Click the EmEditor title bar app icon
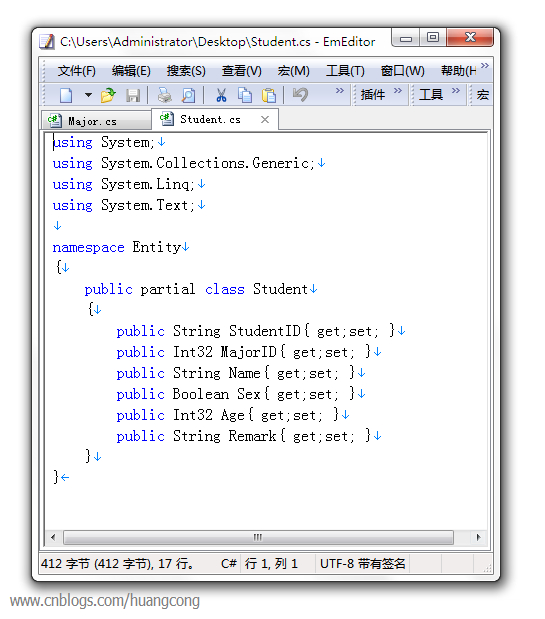Screen dimensions: 545x619 click(x=47, y=41)
